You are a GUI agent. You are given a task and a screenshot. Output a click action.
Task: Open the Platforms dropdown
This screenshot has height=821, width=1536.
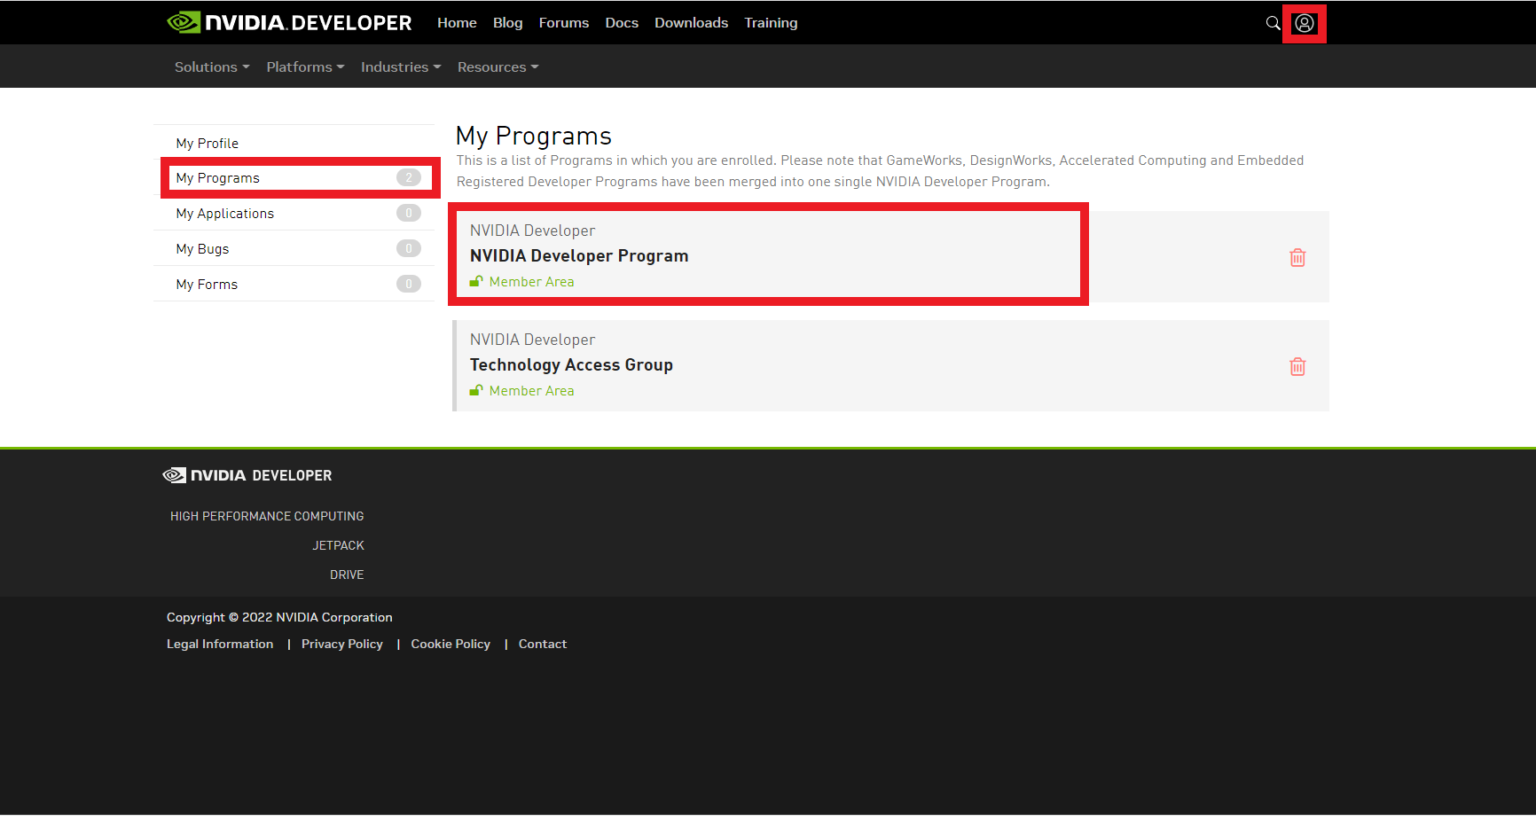305,67
